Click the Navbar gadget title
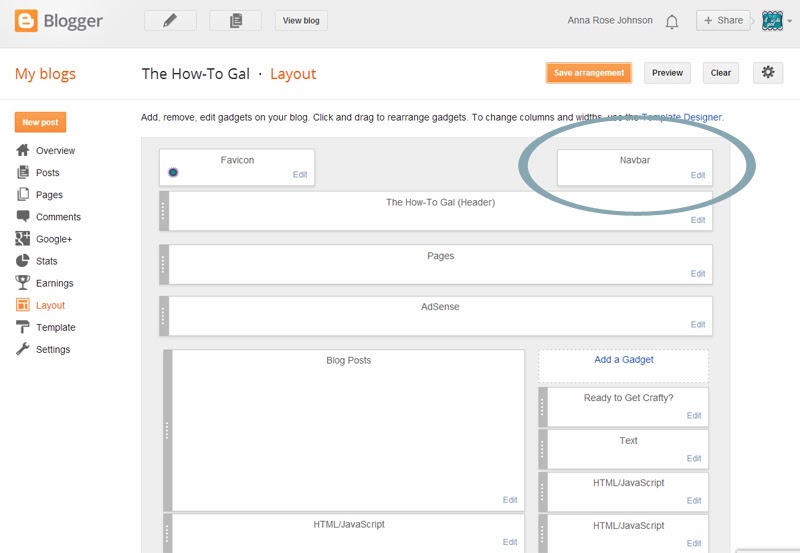Image resolution: width=800 pixels, height=553 pixels. 635,160
